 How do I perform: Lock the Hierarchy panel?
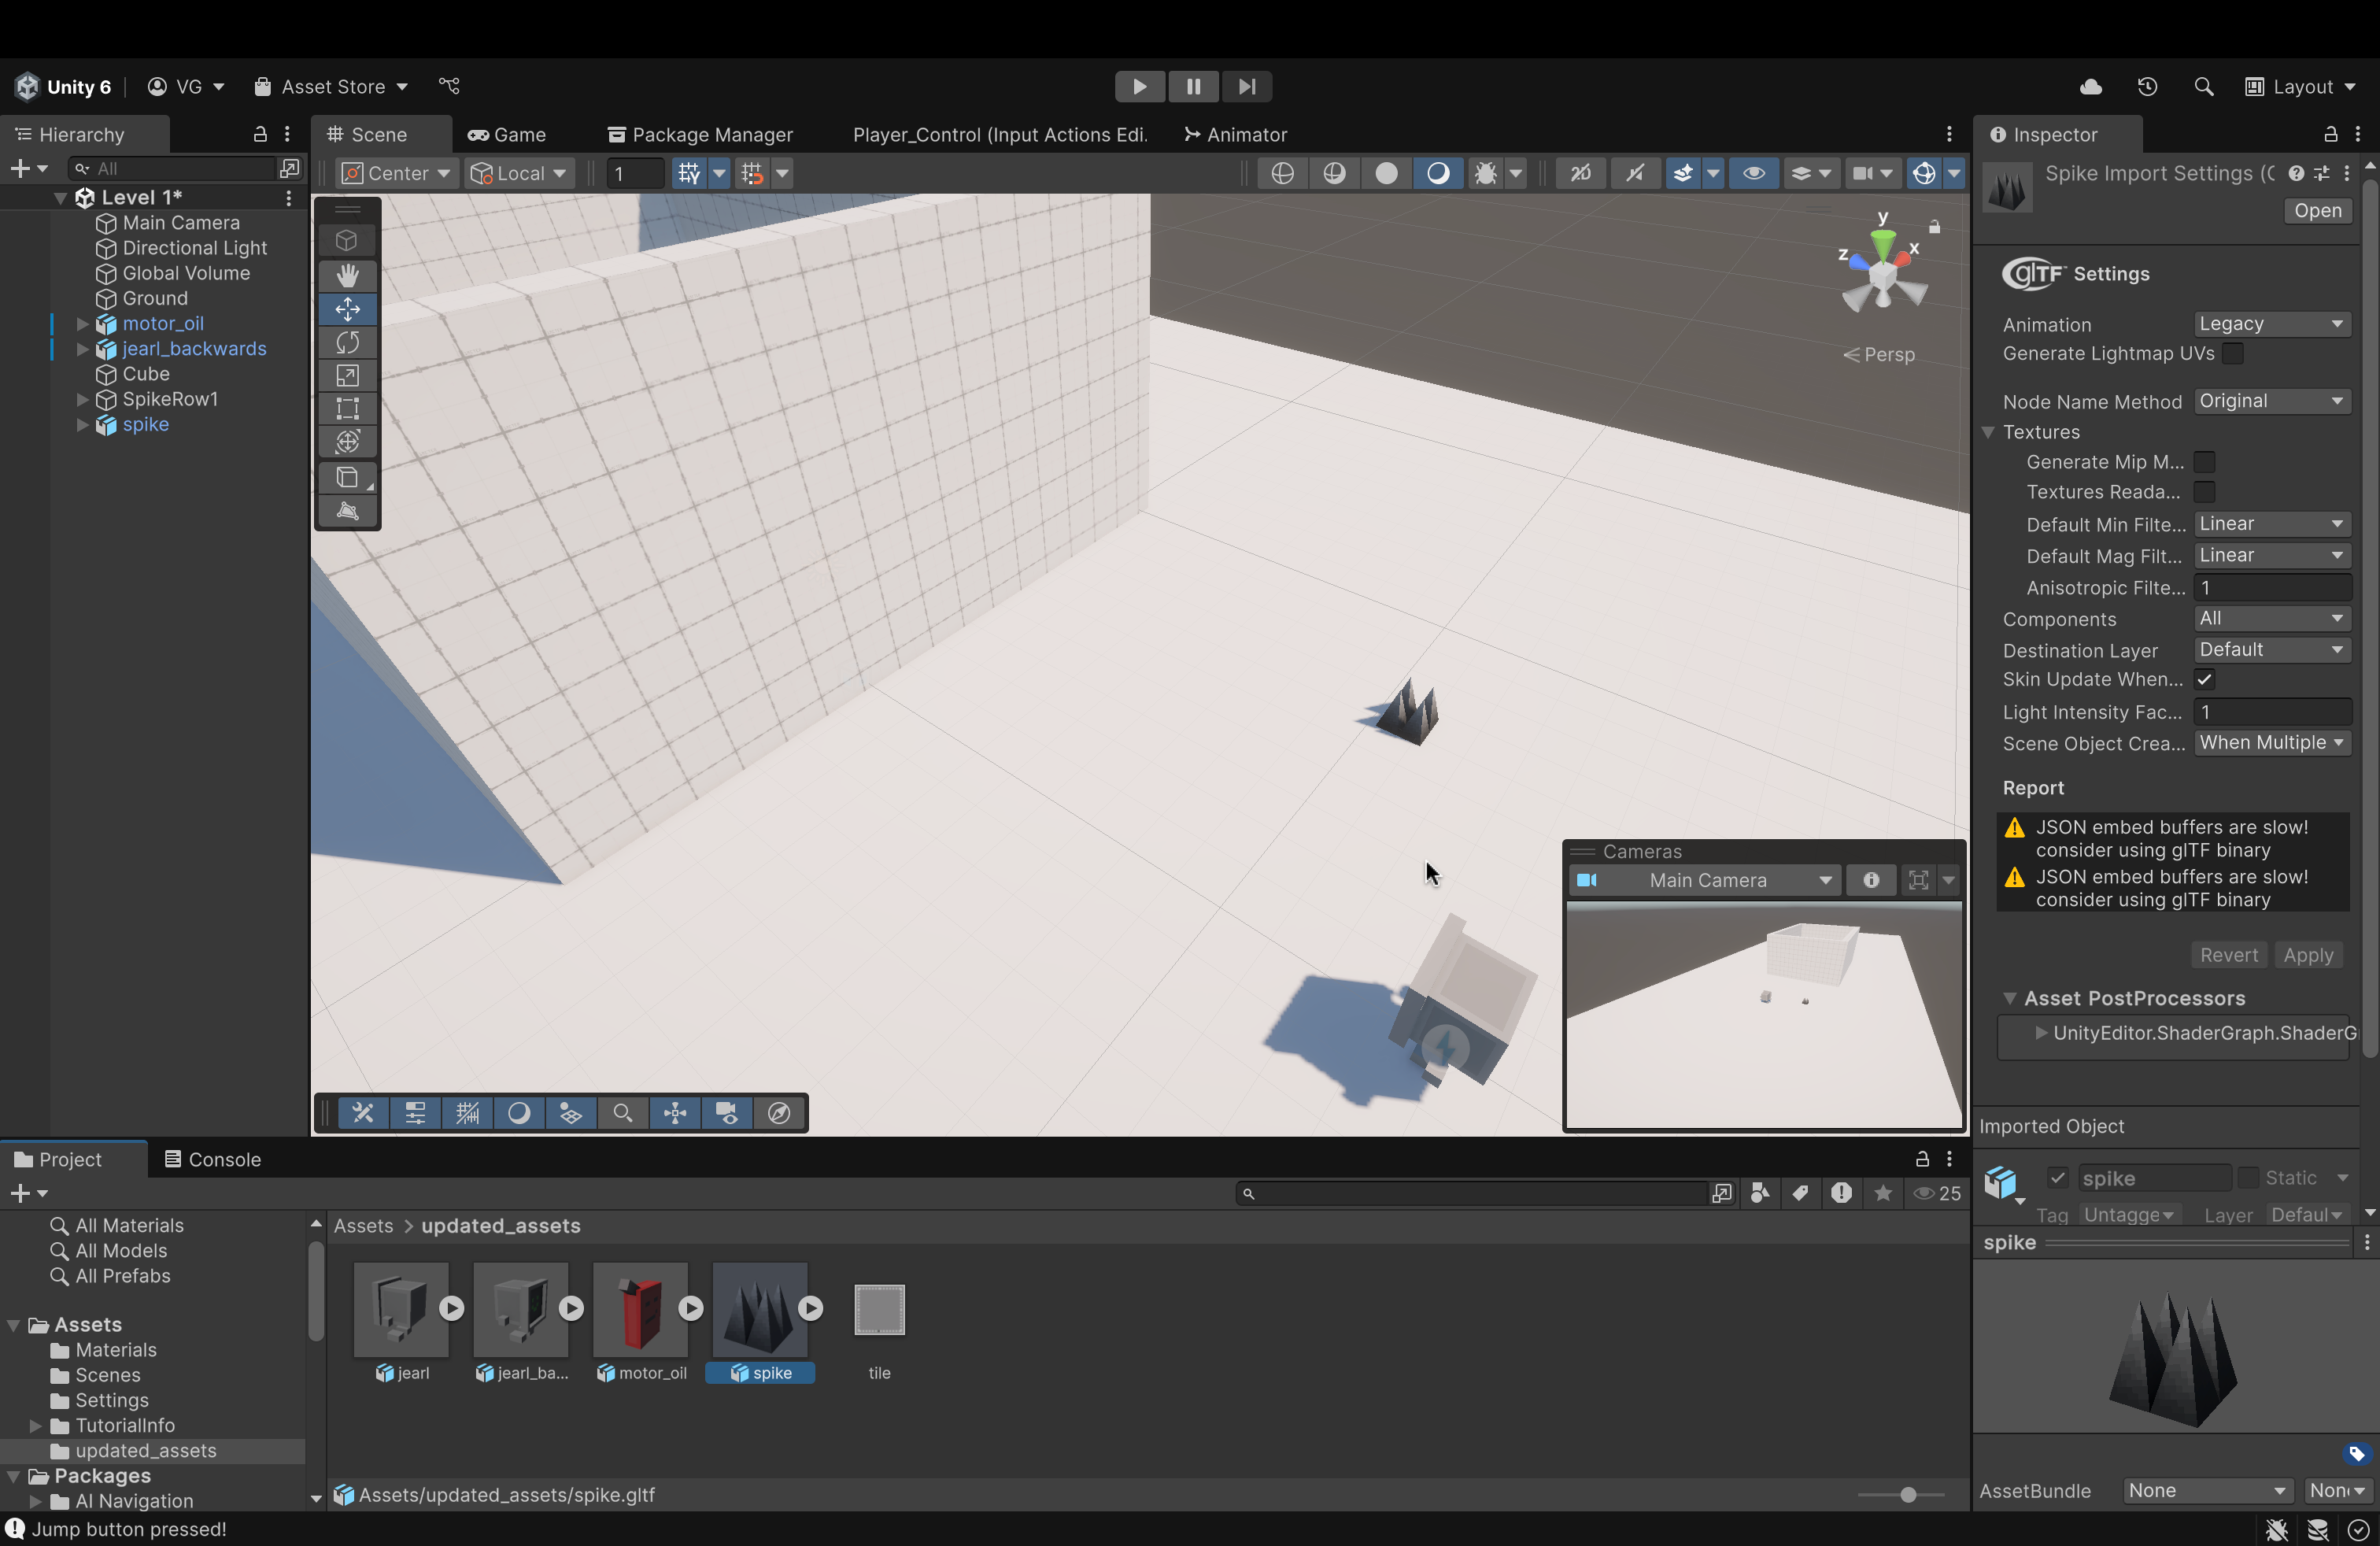pyautogui.click(x=260, y=135)
